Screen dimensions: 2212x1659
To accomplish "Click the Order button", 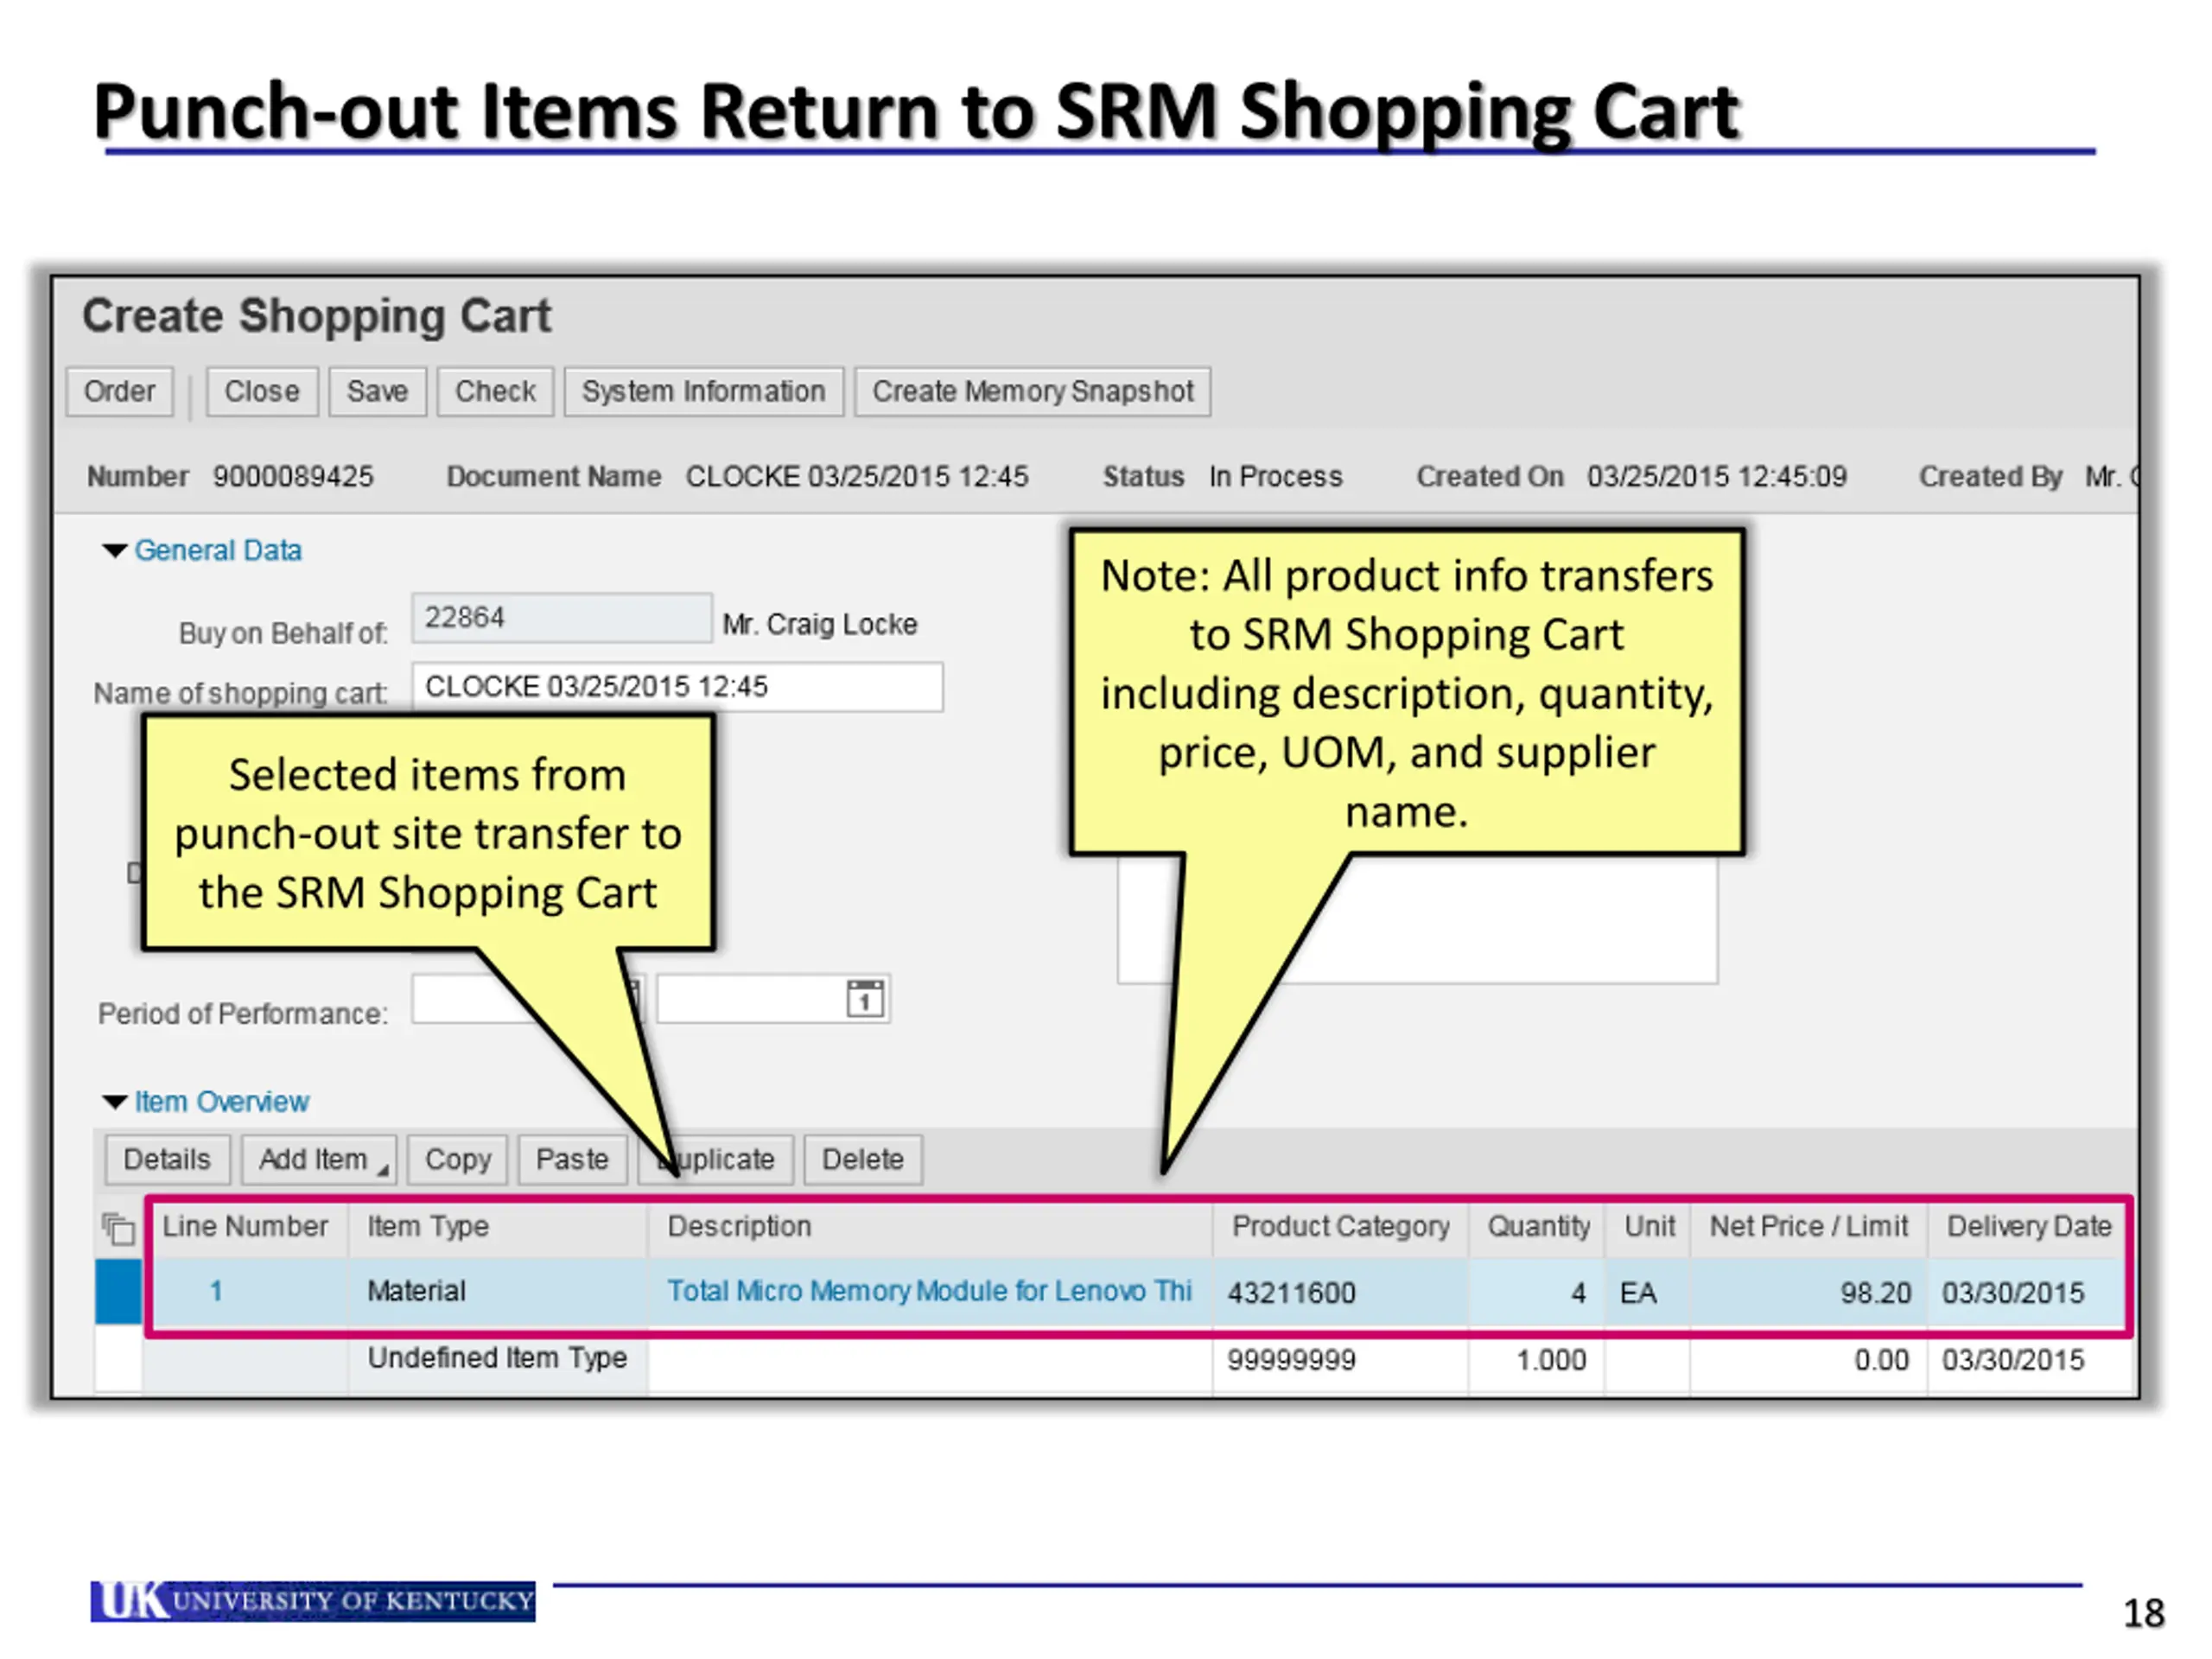I will (x=119, y=391).
